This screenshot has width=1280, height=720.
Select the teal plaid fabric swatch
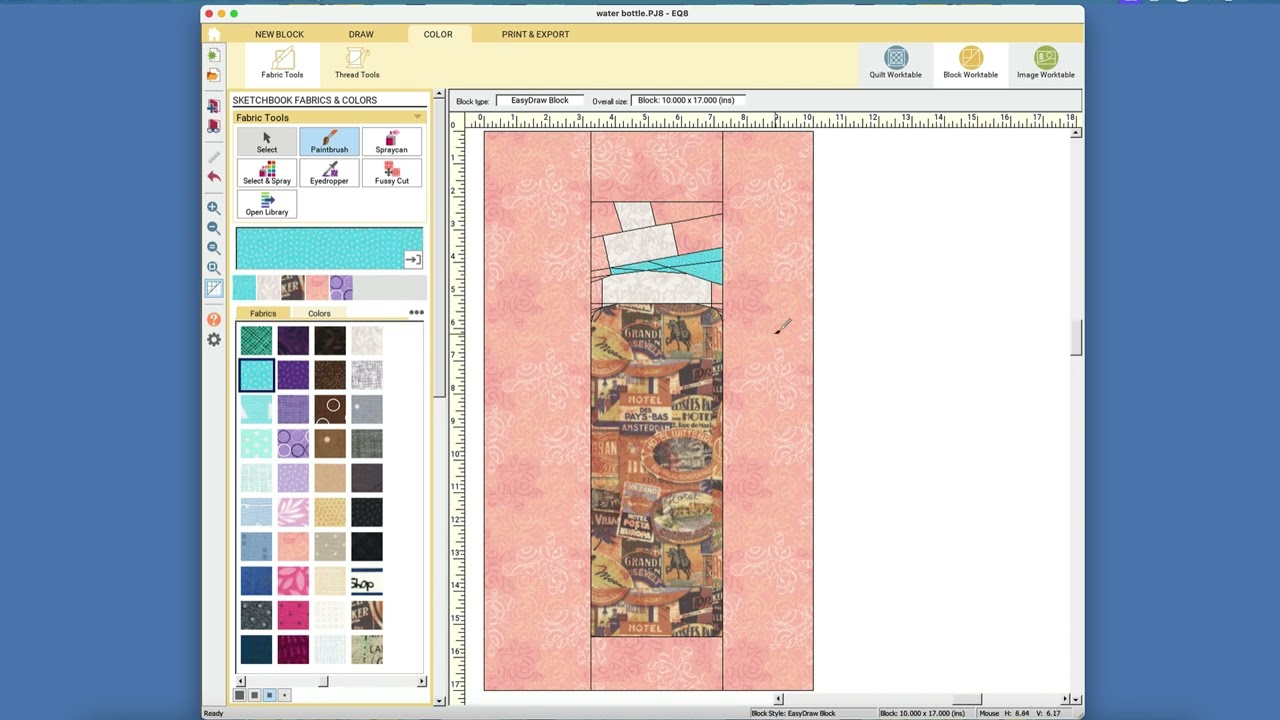tap(256, 341)
